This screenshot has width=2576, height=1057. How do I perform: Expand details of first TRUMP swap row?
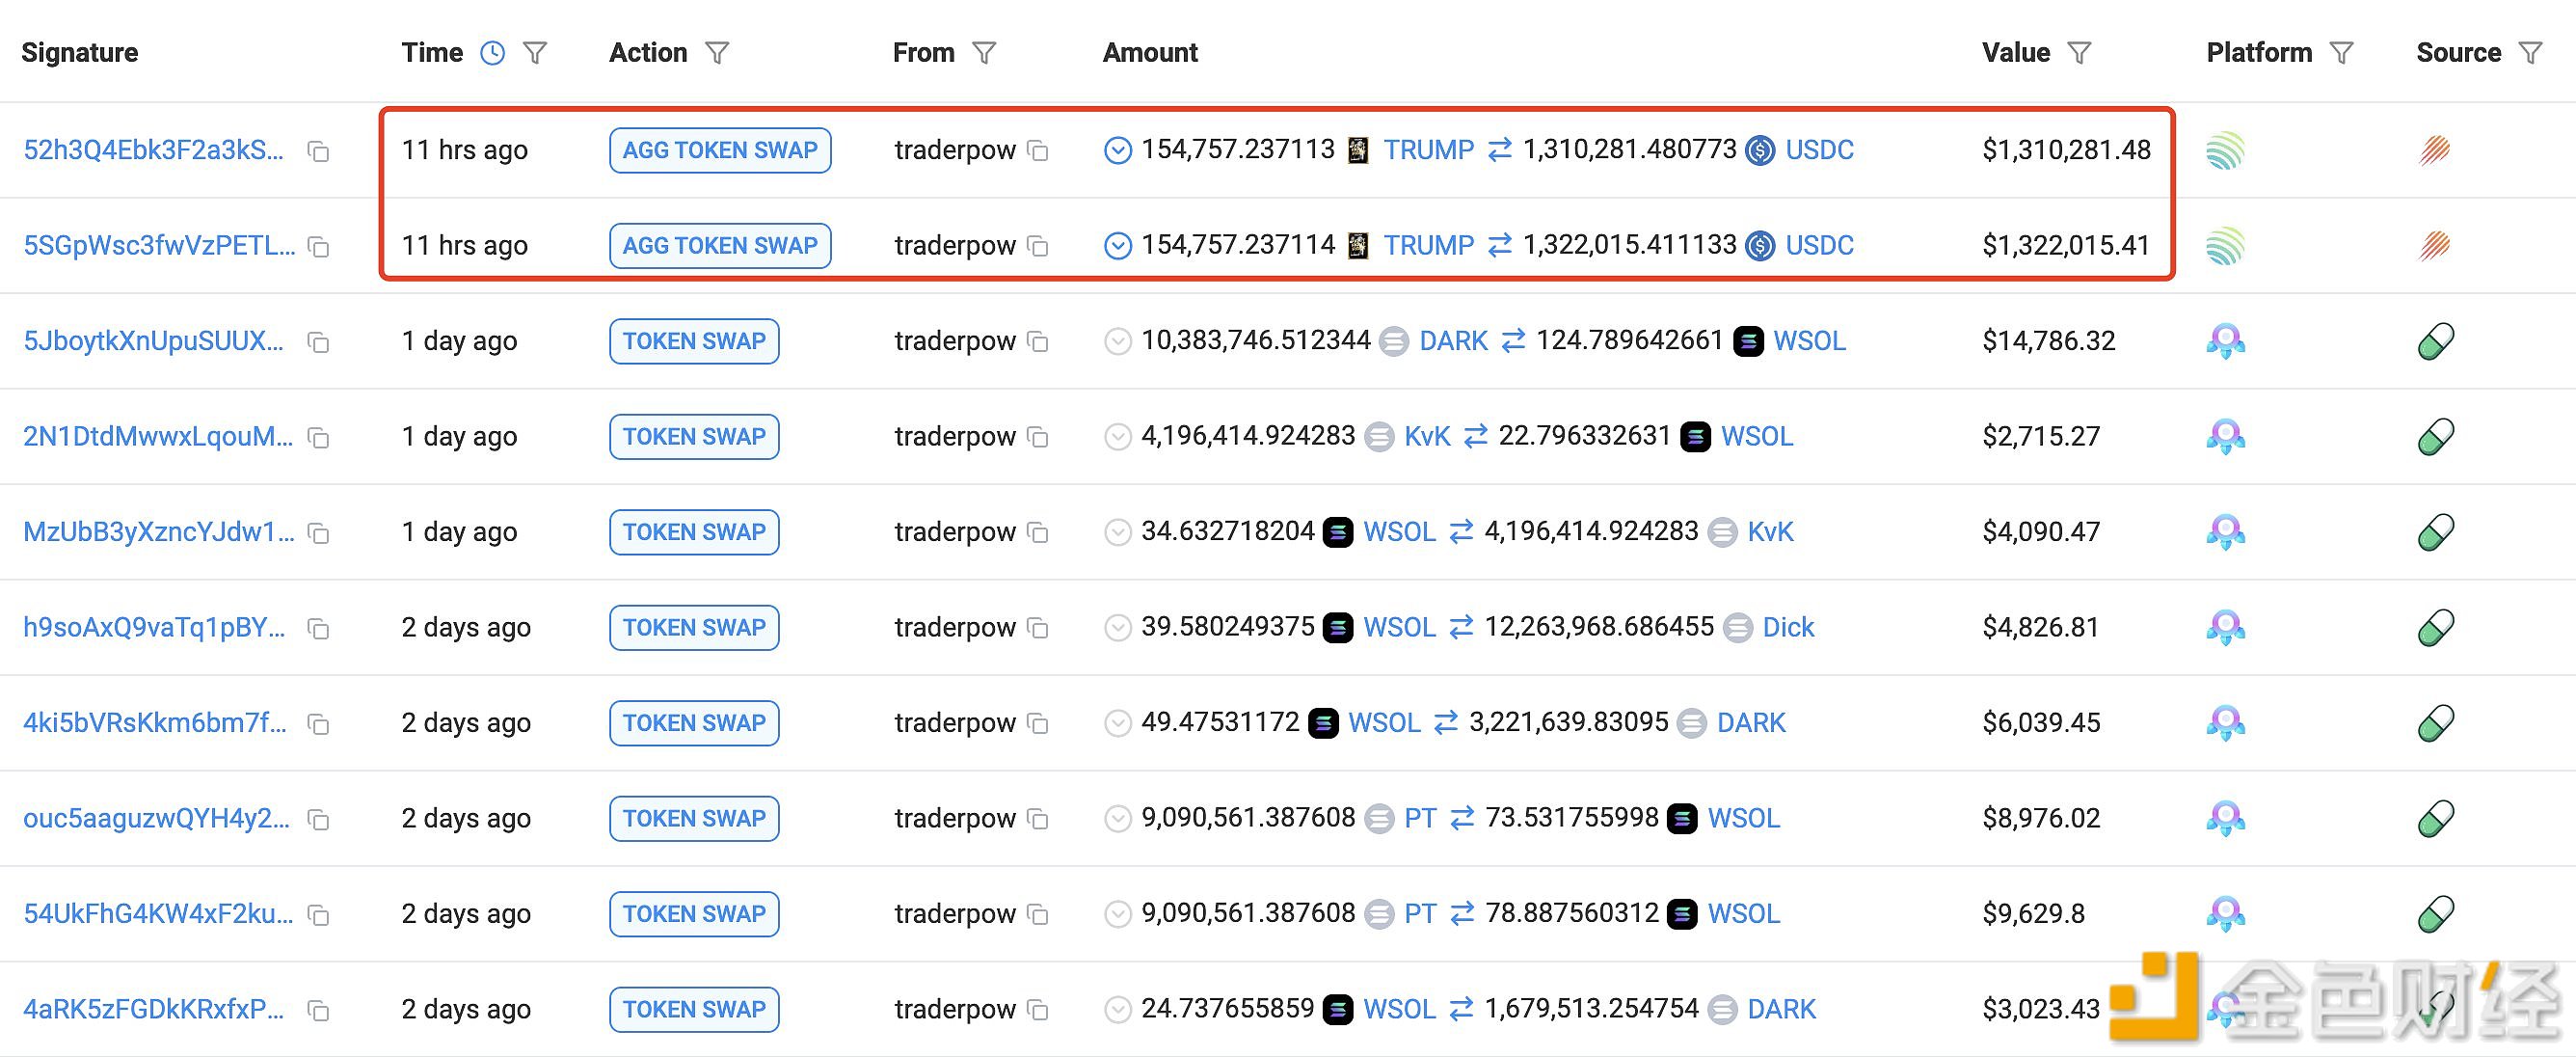tap(1117, 150)
